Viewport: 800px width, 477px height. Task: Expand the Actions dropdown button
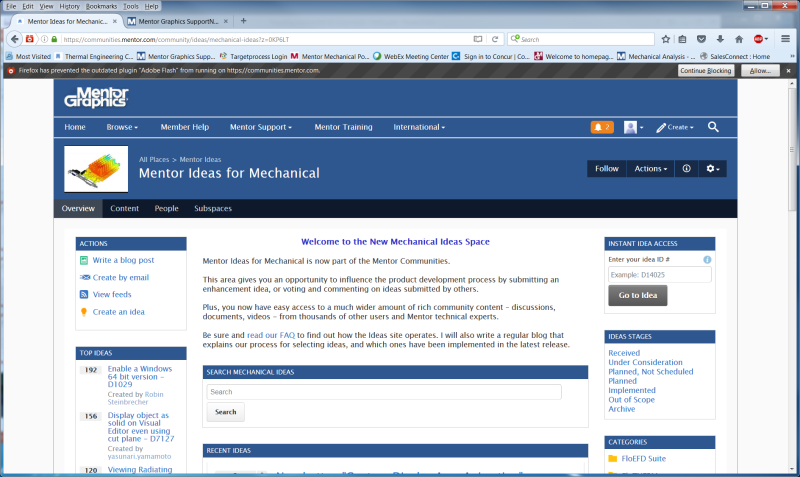651,169
